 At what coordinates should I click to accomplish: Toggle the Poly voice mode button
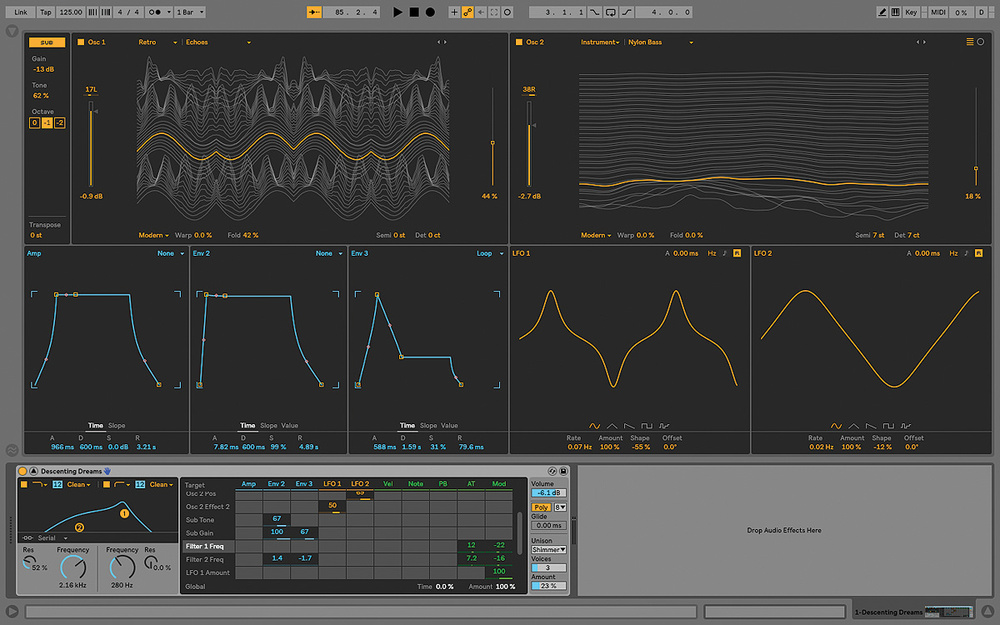[x=541, y=508]
